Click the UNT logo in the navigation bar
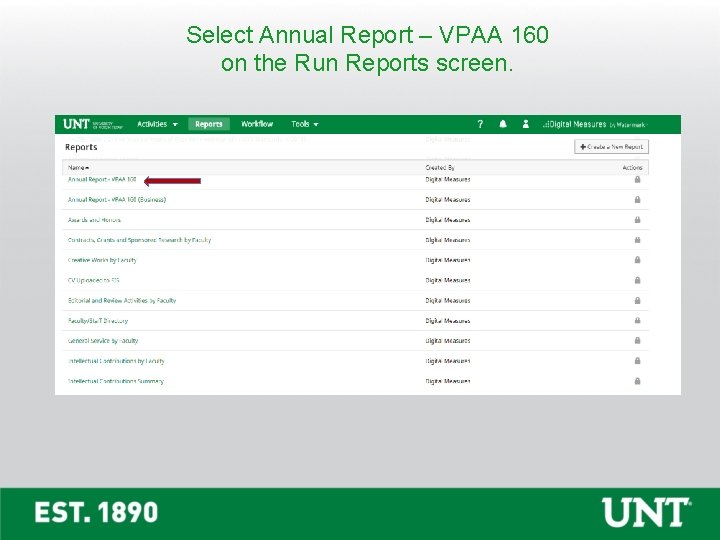This screenshot has height=540, width=720. tap(93, 124)
